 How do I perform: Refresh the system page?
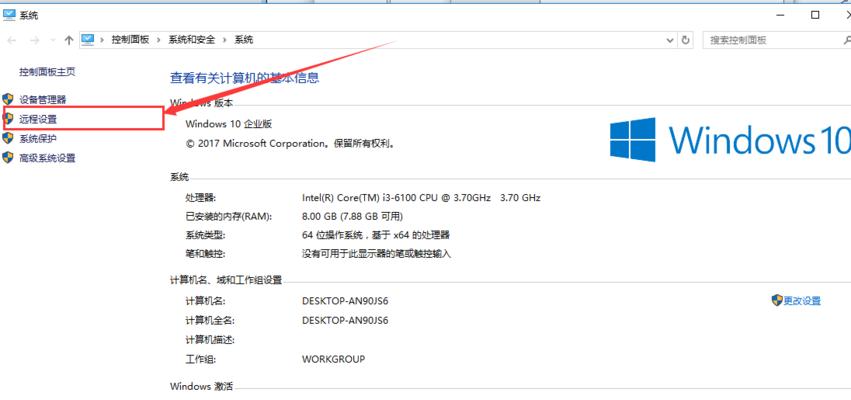point(685,40)
